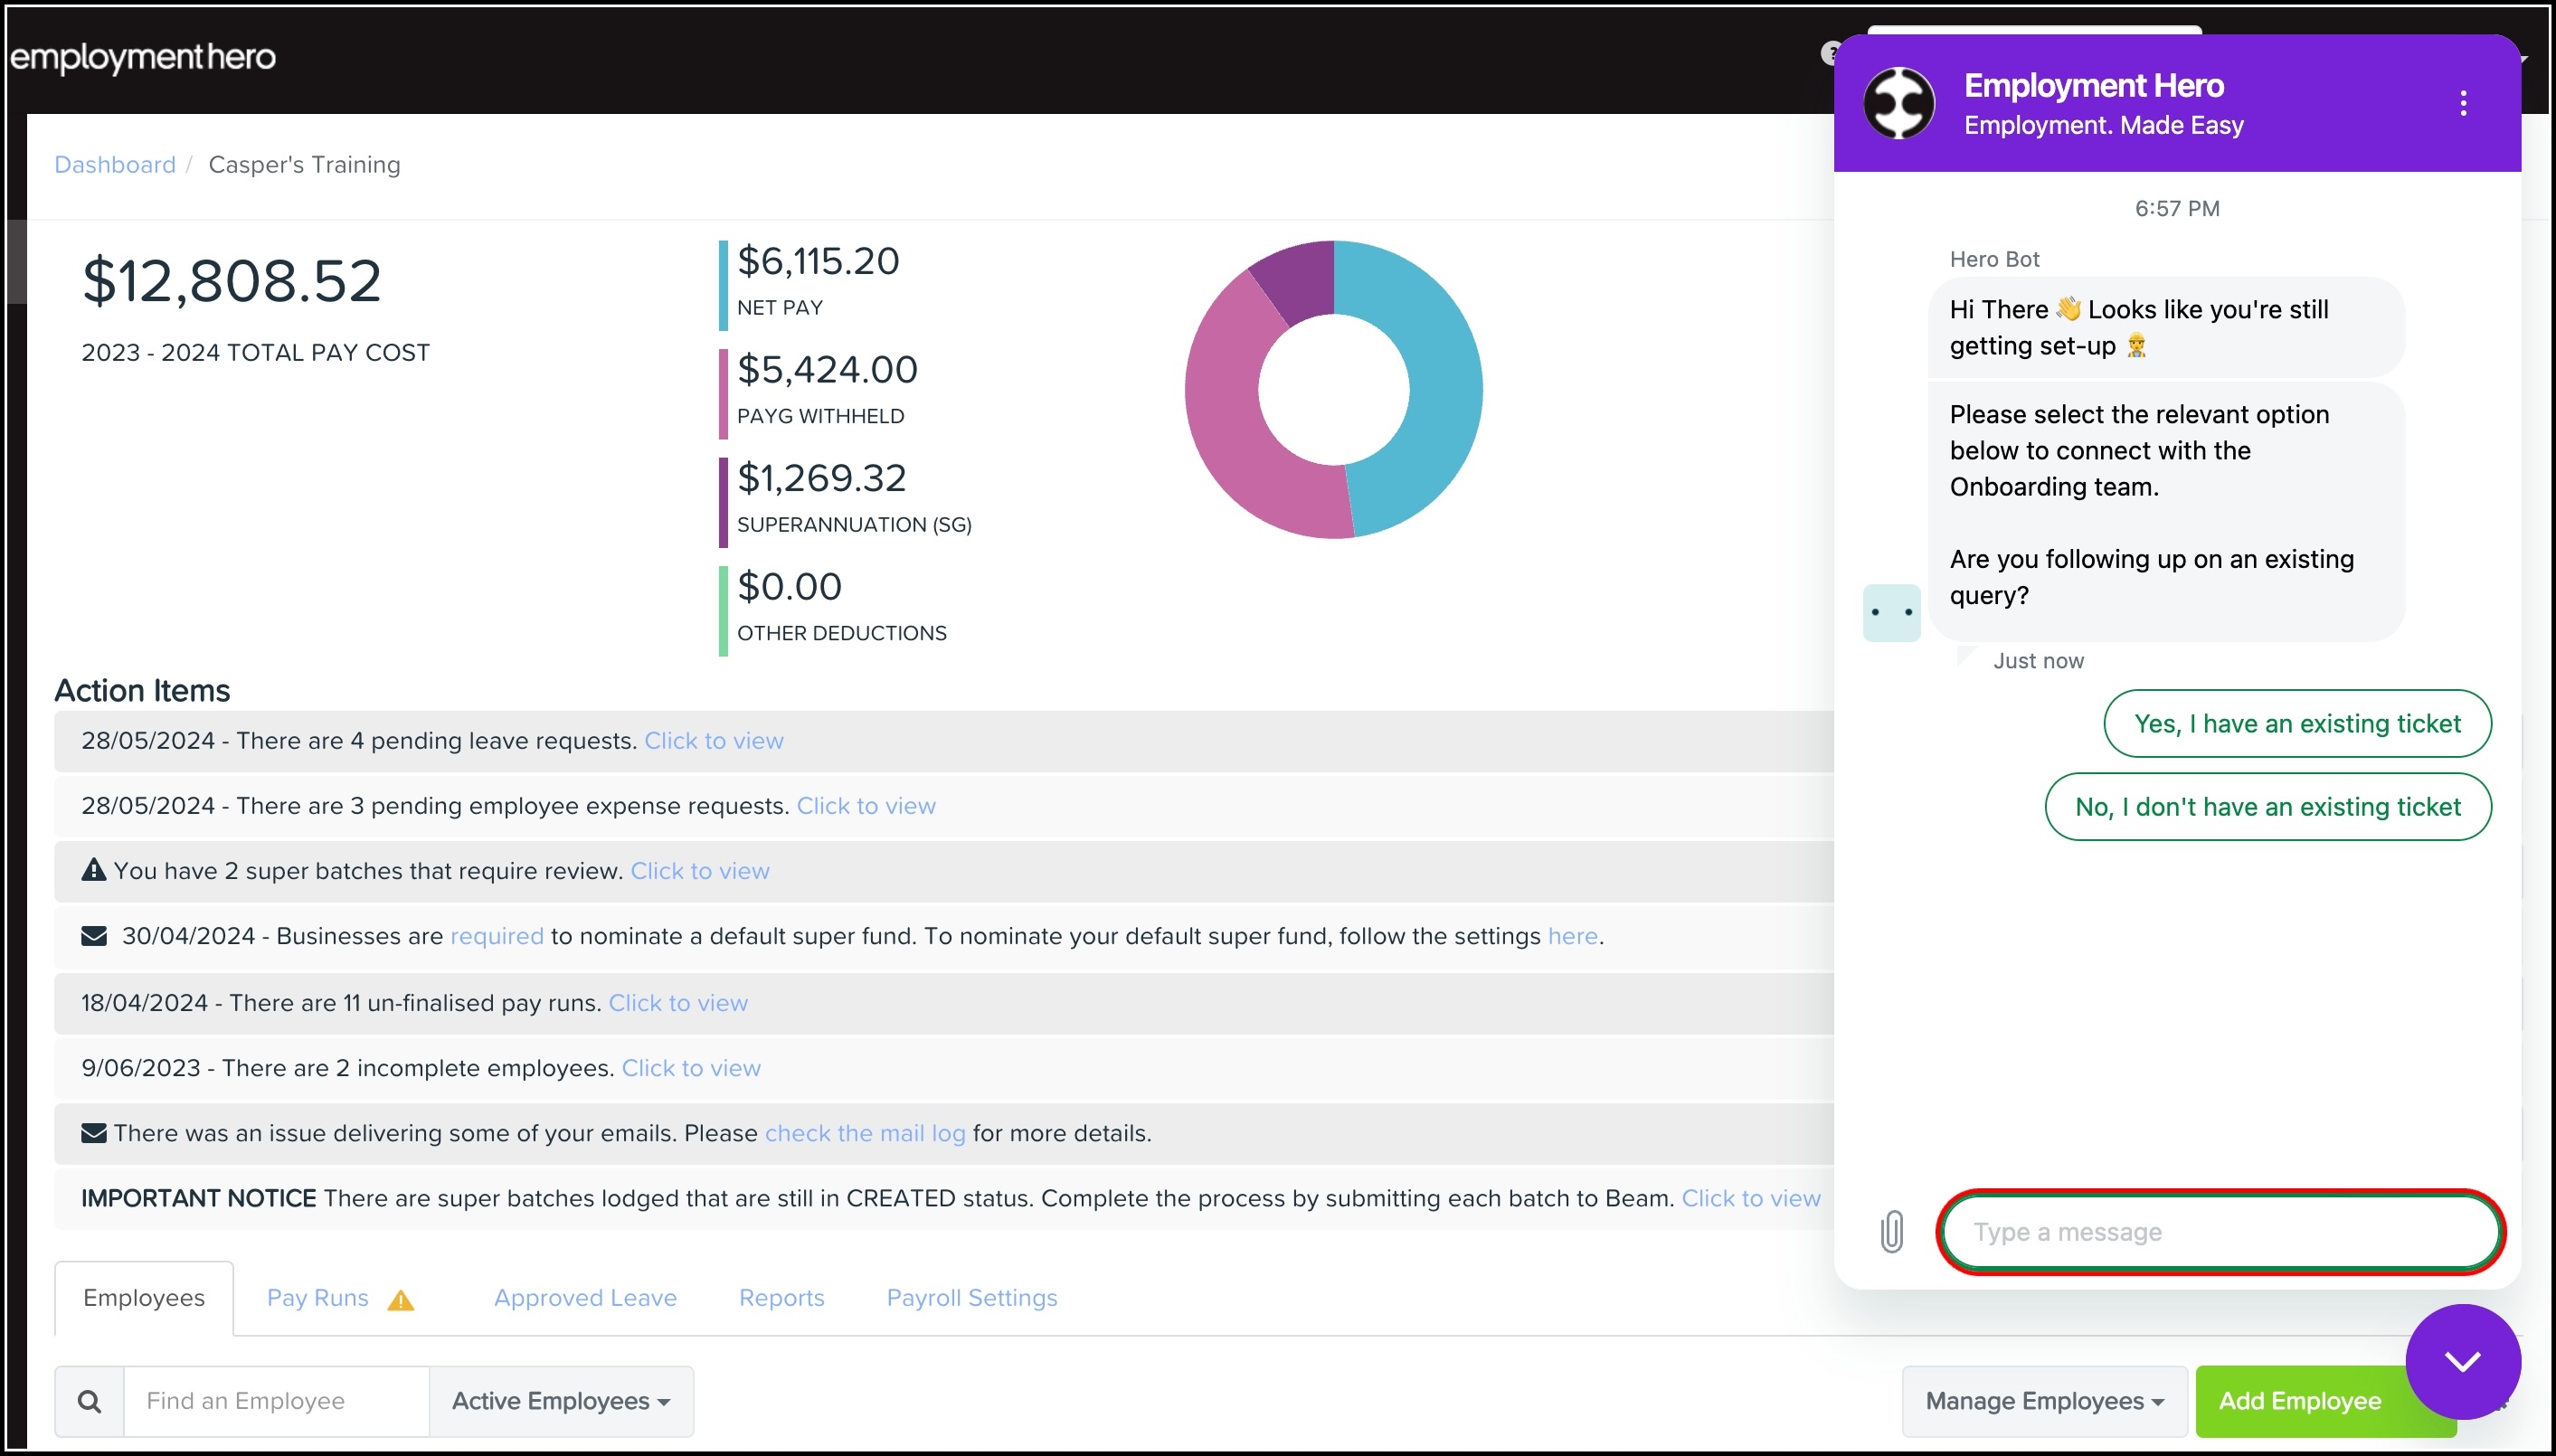Open the Payroll Settings tab

(x=971, y=1297)
